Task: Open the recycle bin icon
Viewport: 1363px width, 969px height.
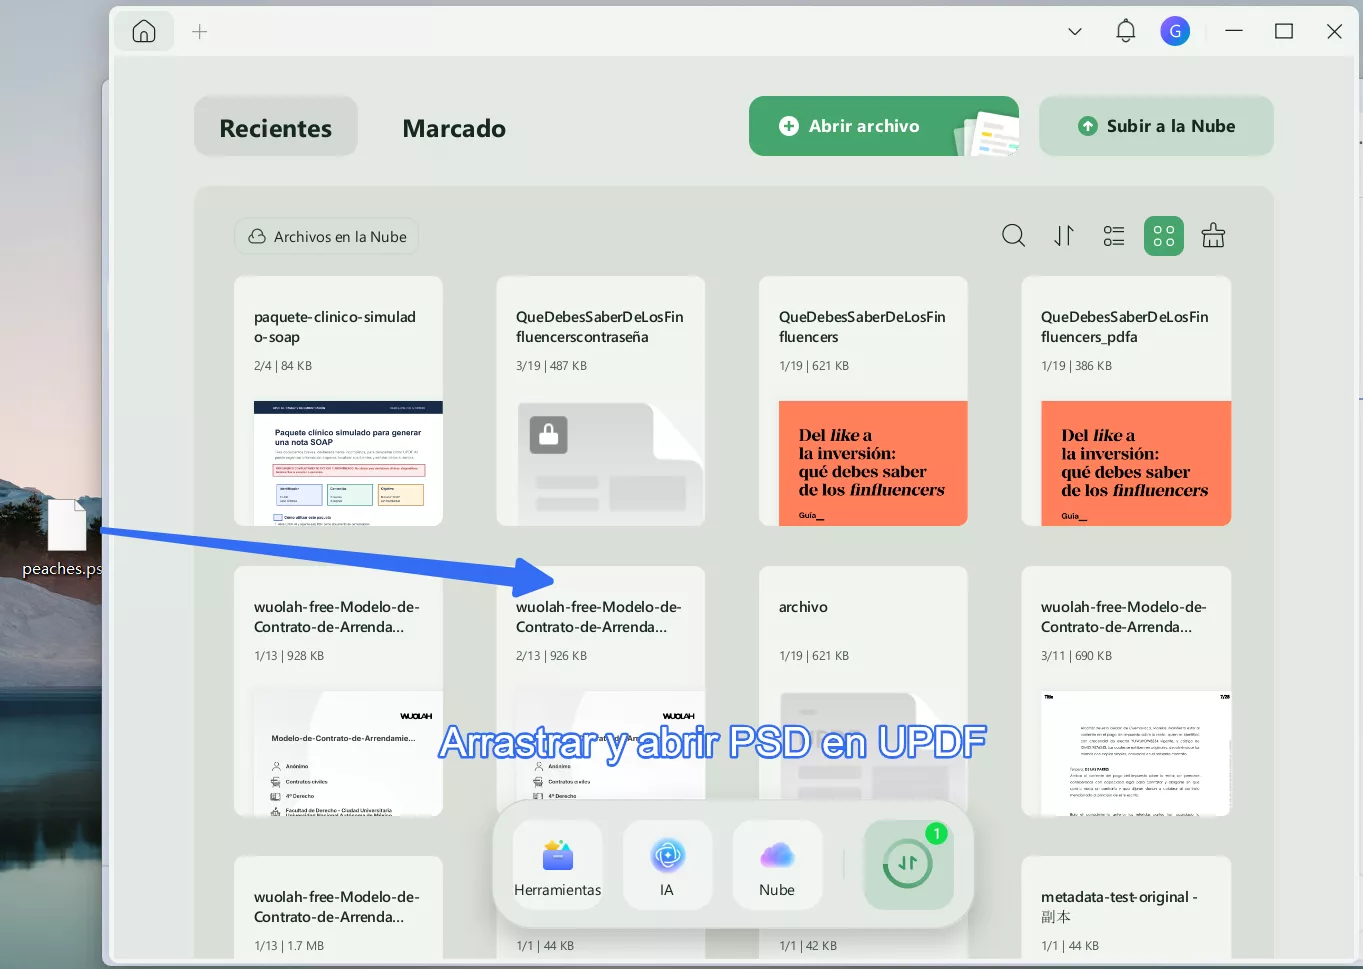Action: 1213,235
